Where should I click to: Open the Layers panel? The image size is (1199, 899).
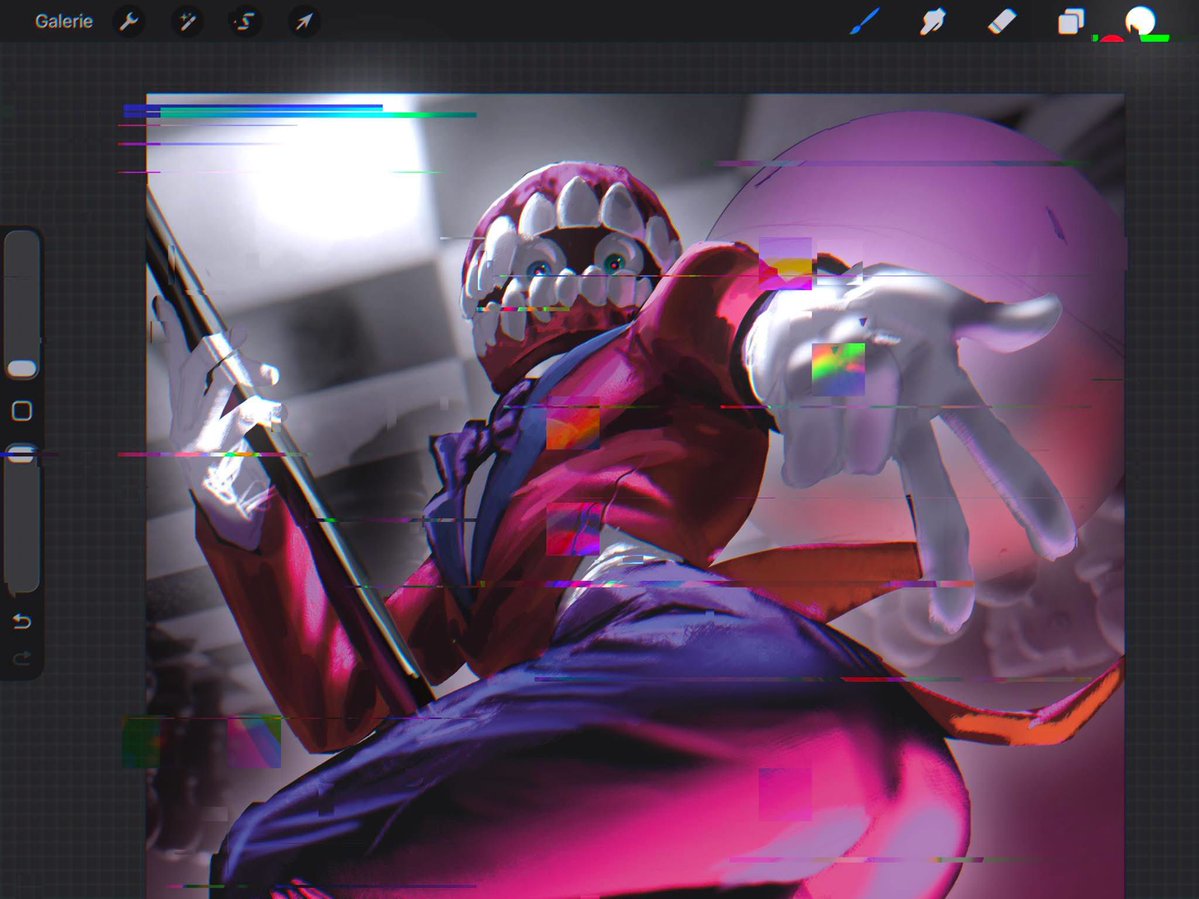[x=1071, y=21]
